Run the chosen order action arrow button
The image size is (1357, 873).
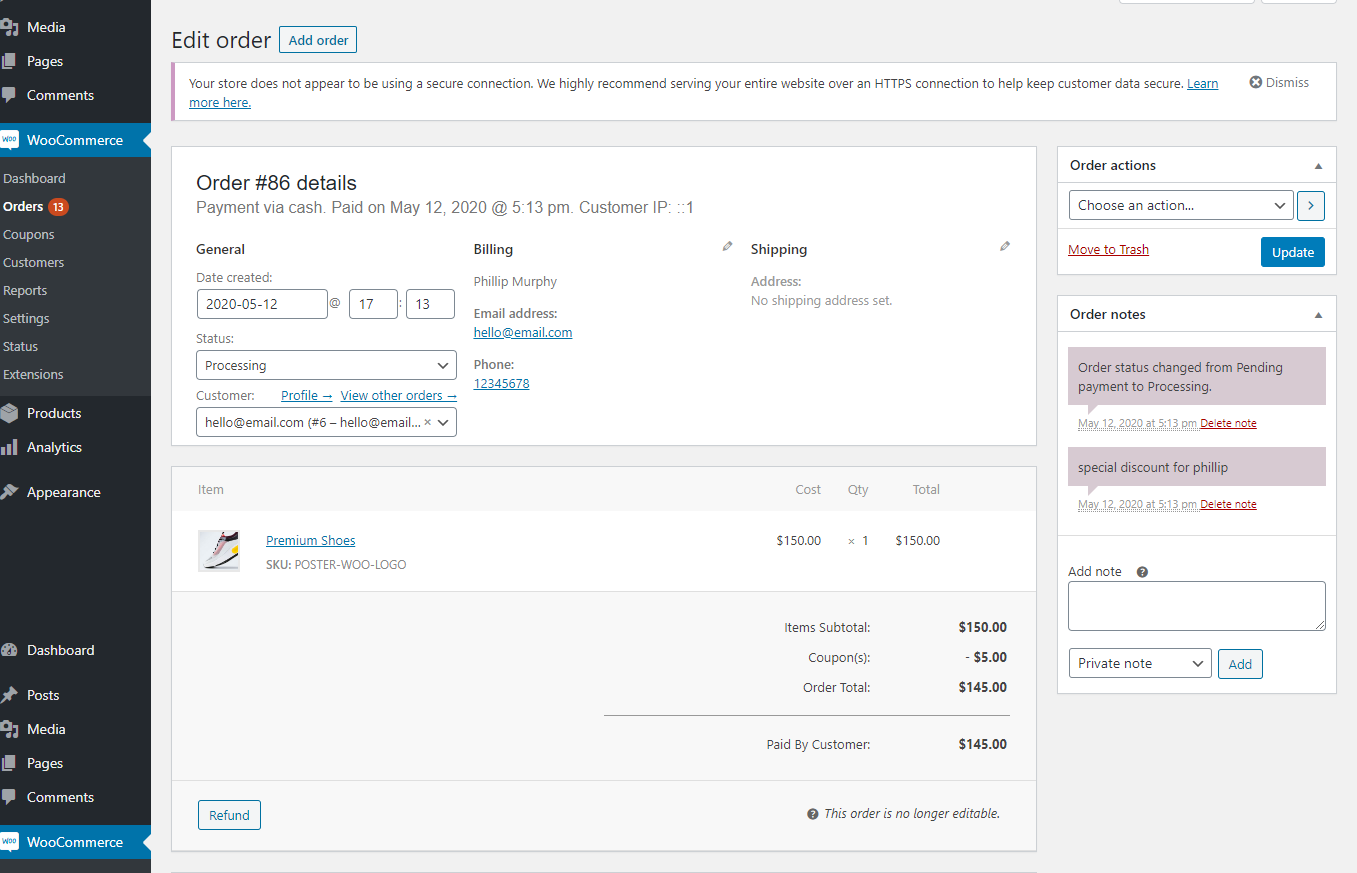pos(1310,206)
